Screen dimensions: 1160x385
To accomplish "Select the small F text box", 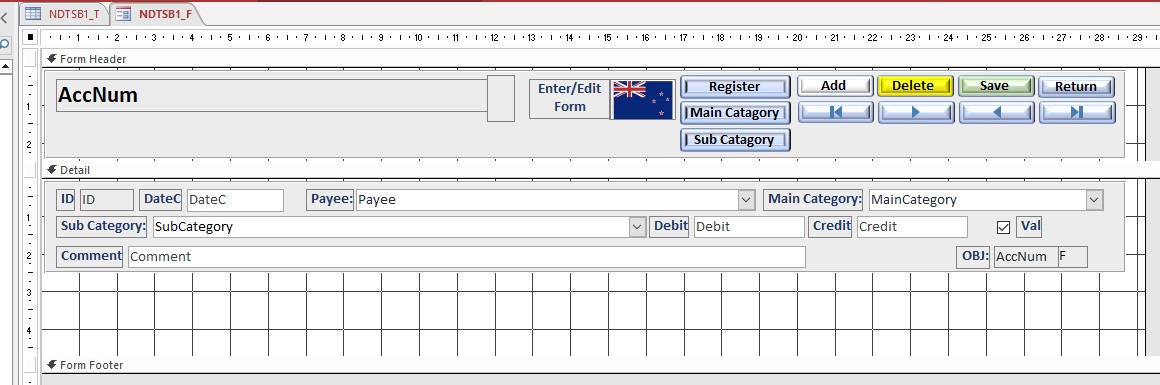I will point(1073,257).
